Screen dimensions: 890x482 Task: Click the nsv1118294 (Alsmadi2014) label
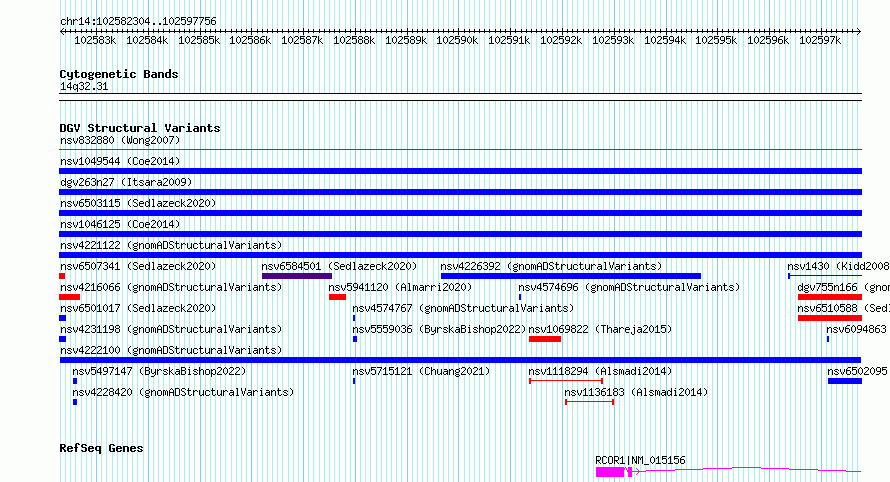pyautogui.click(x=600, y=371)
